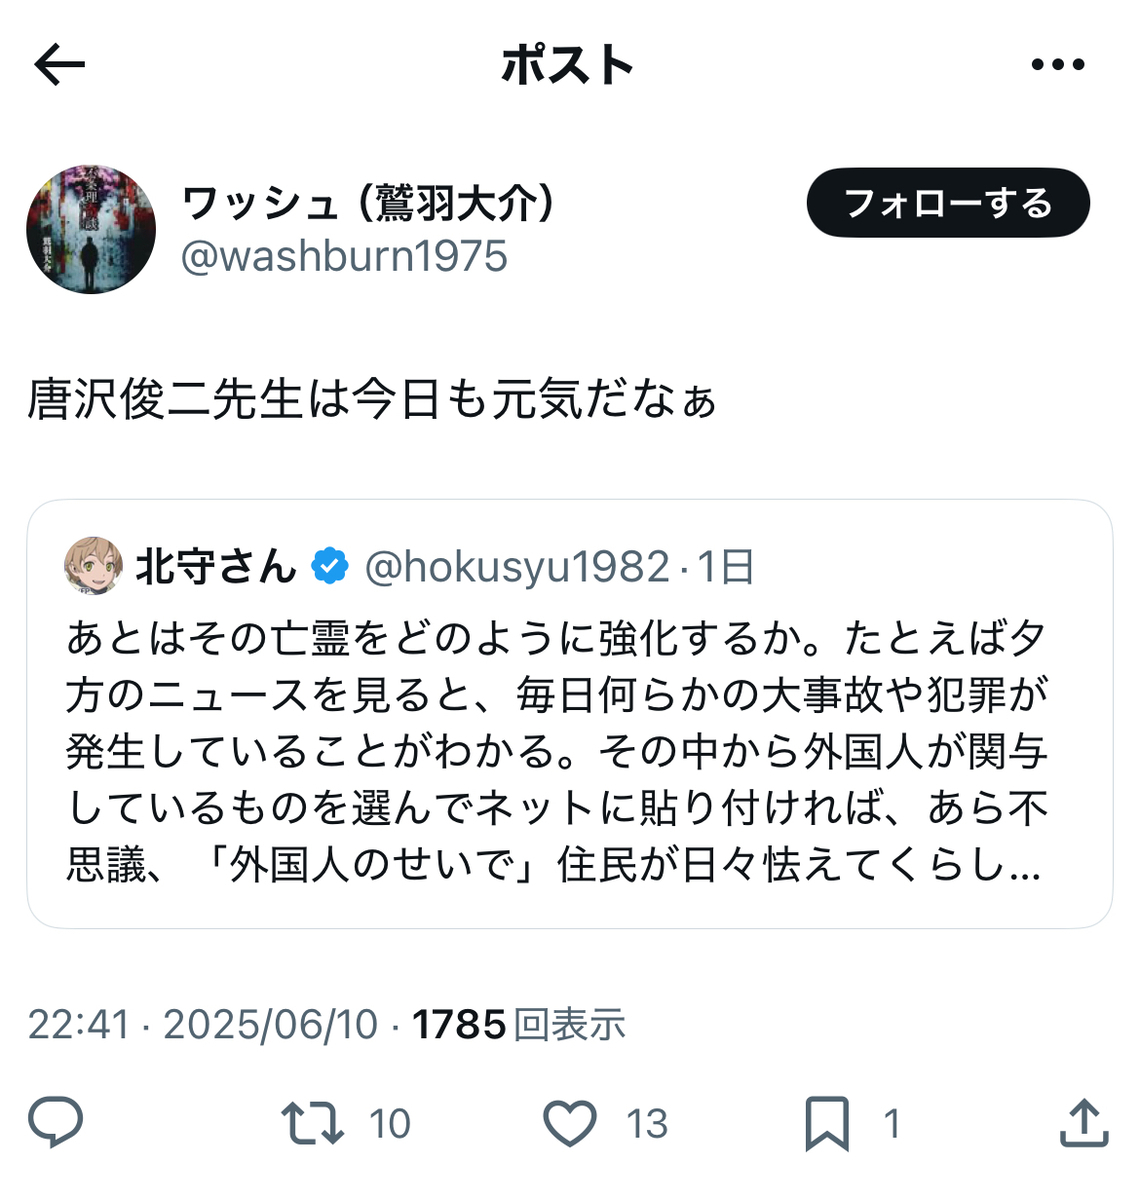Tap the reply speech bubble icon
This screenshot has width=1140, height=1200.
tap(55, 1122)
